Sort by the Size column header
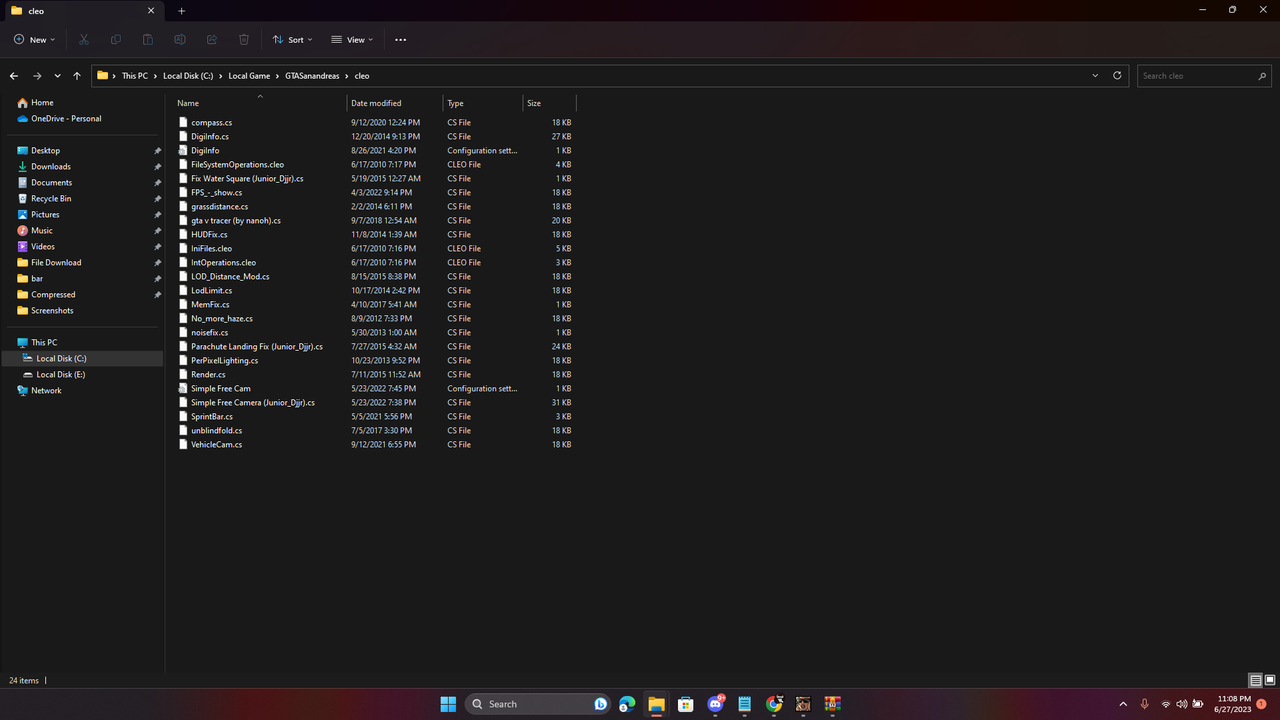The height and width of the screenshot is (720, 1280). click(534, 103)
